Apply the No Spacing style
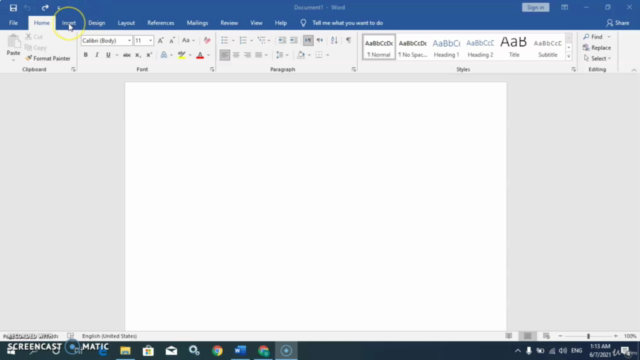This screenshot has height=360, width=640. click(x=413, y=47)
